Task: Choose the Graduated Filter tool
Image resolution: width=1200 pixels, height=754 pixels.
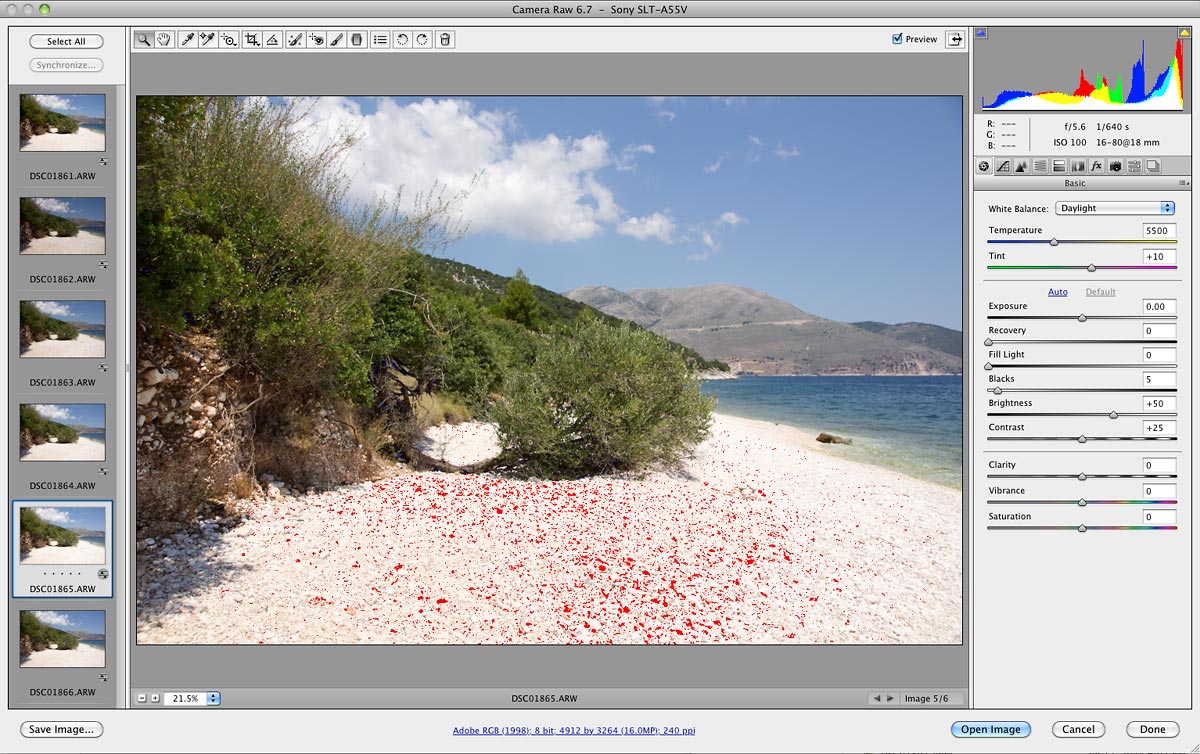Action: (356, 40)
